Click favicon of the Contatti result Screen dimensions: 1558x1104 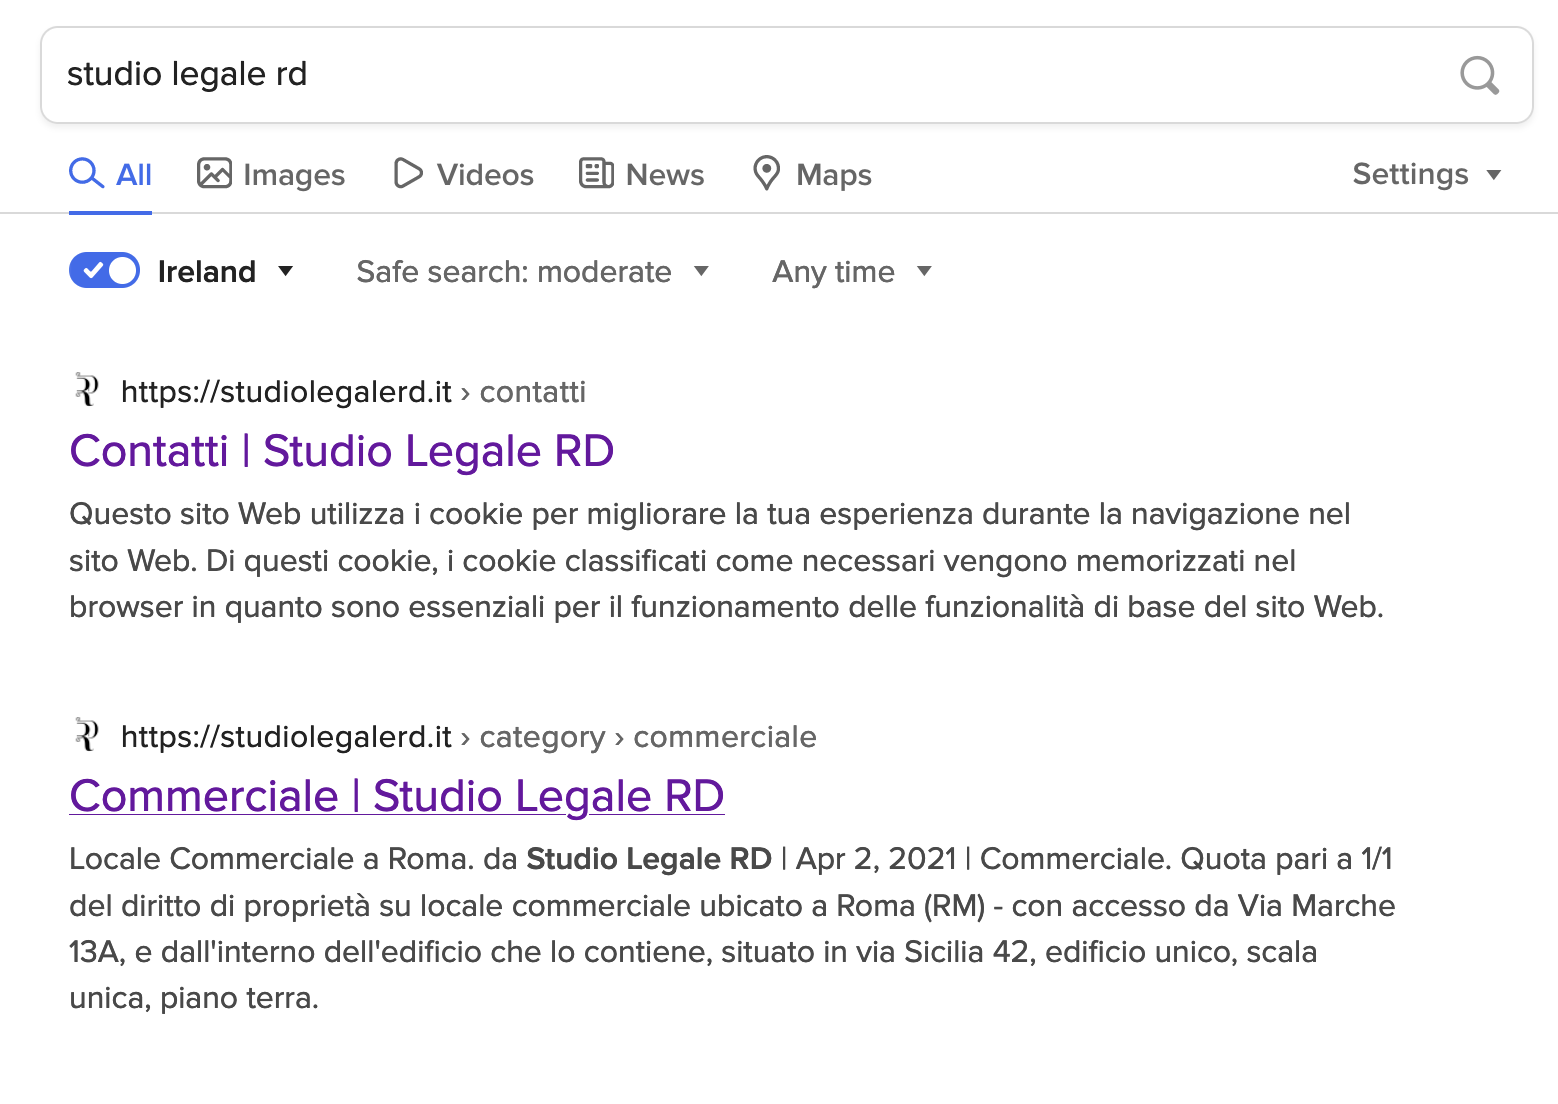click(x=87, y=390)
